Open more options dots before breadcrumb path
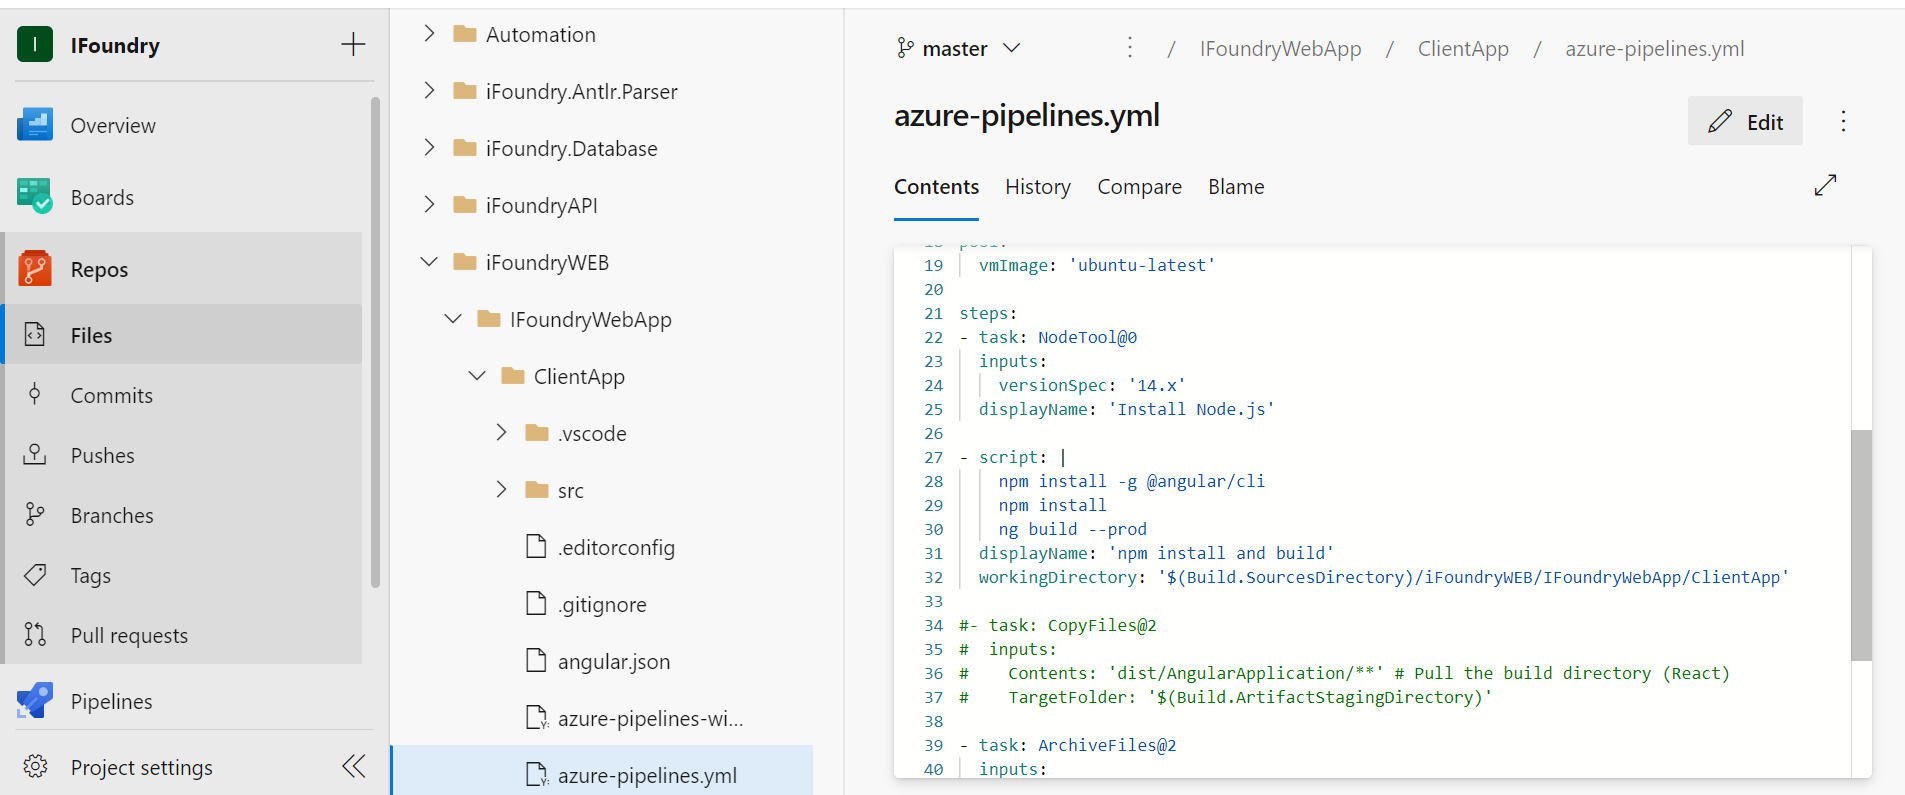The image size is (1905, 795). pyautogui.click(x=1130, y=48)
